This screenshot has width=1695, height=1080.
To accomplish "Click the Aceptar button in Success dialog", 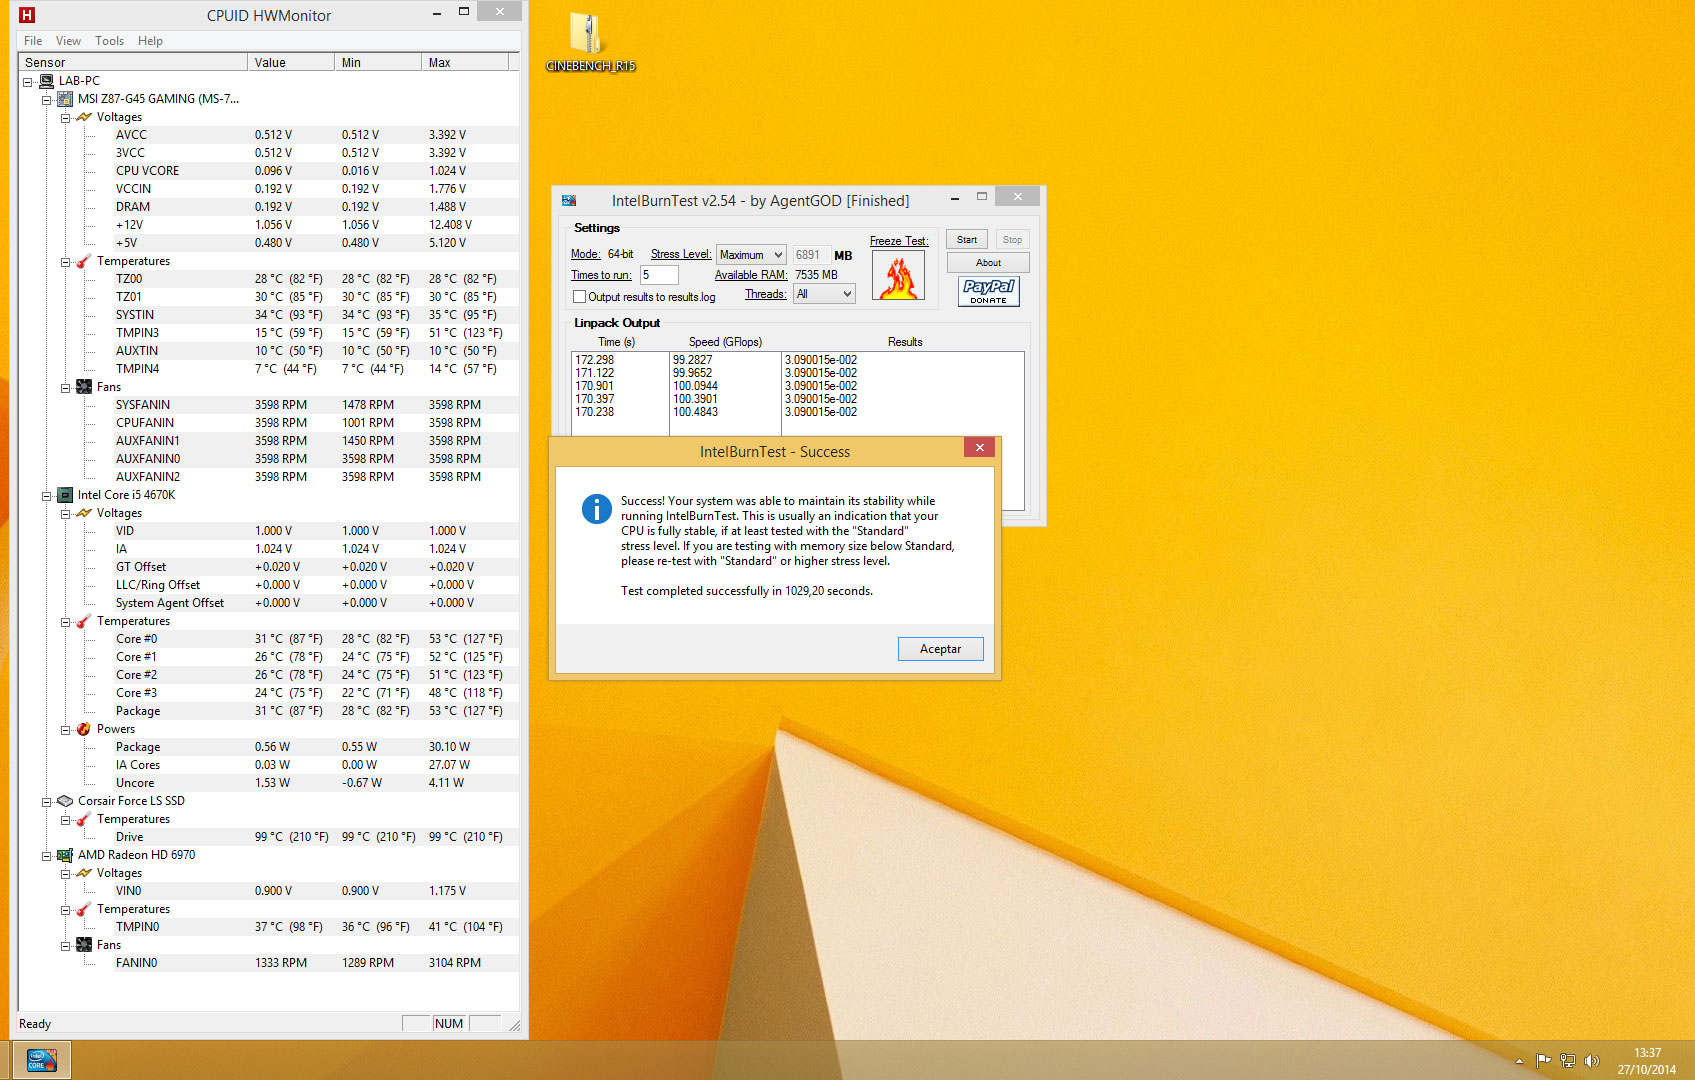I will pyautogui.click(x=940, y=649).
